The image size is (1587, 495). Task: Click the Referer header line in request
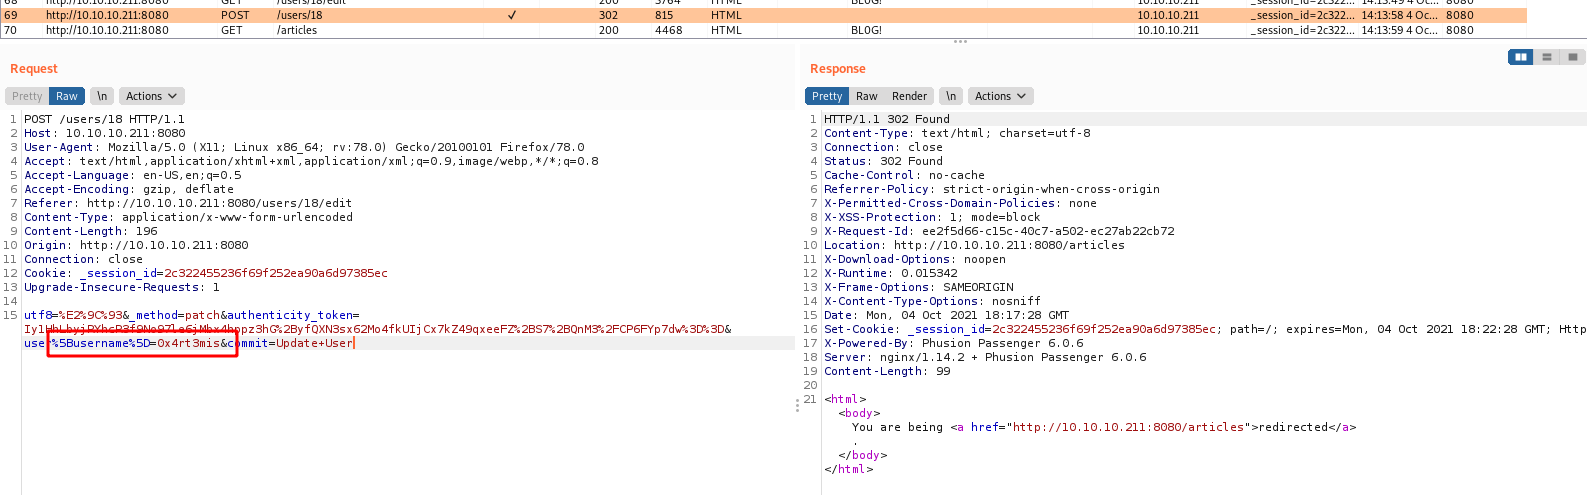[x=188, y=203]
